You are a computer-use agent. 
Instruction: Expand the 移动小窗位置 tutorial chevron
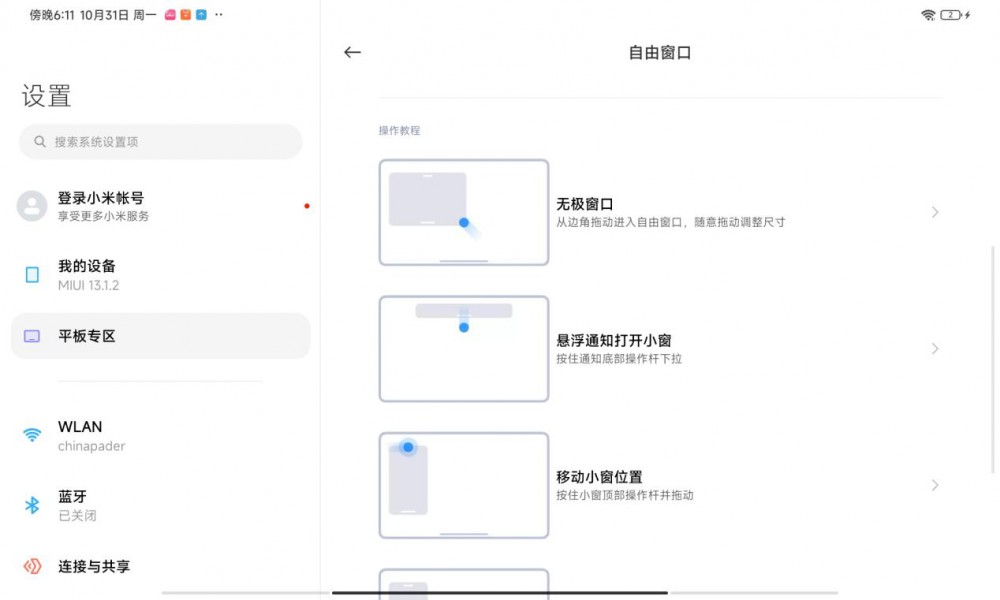point(935,484)
